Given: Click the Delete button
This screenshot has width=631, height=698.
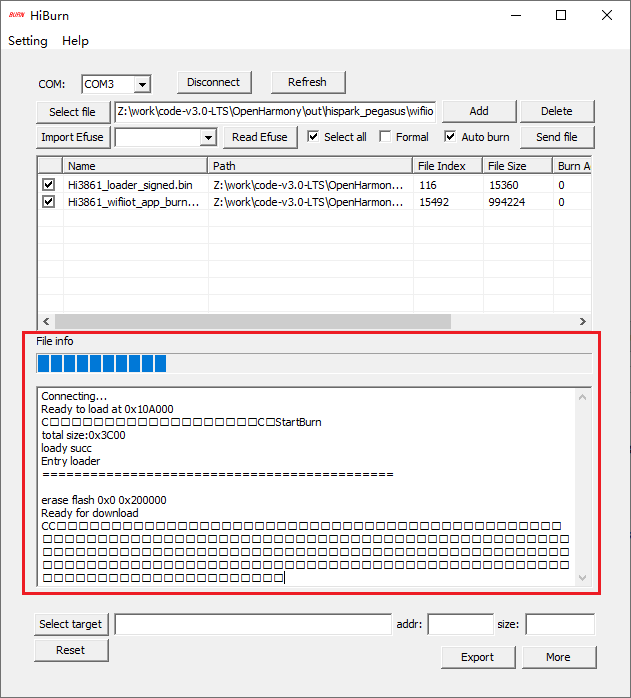Looking at the screenshot, I should pyautogui.click(x=557, y=111).
